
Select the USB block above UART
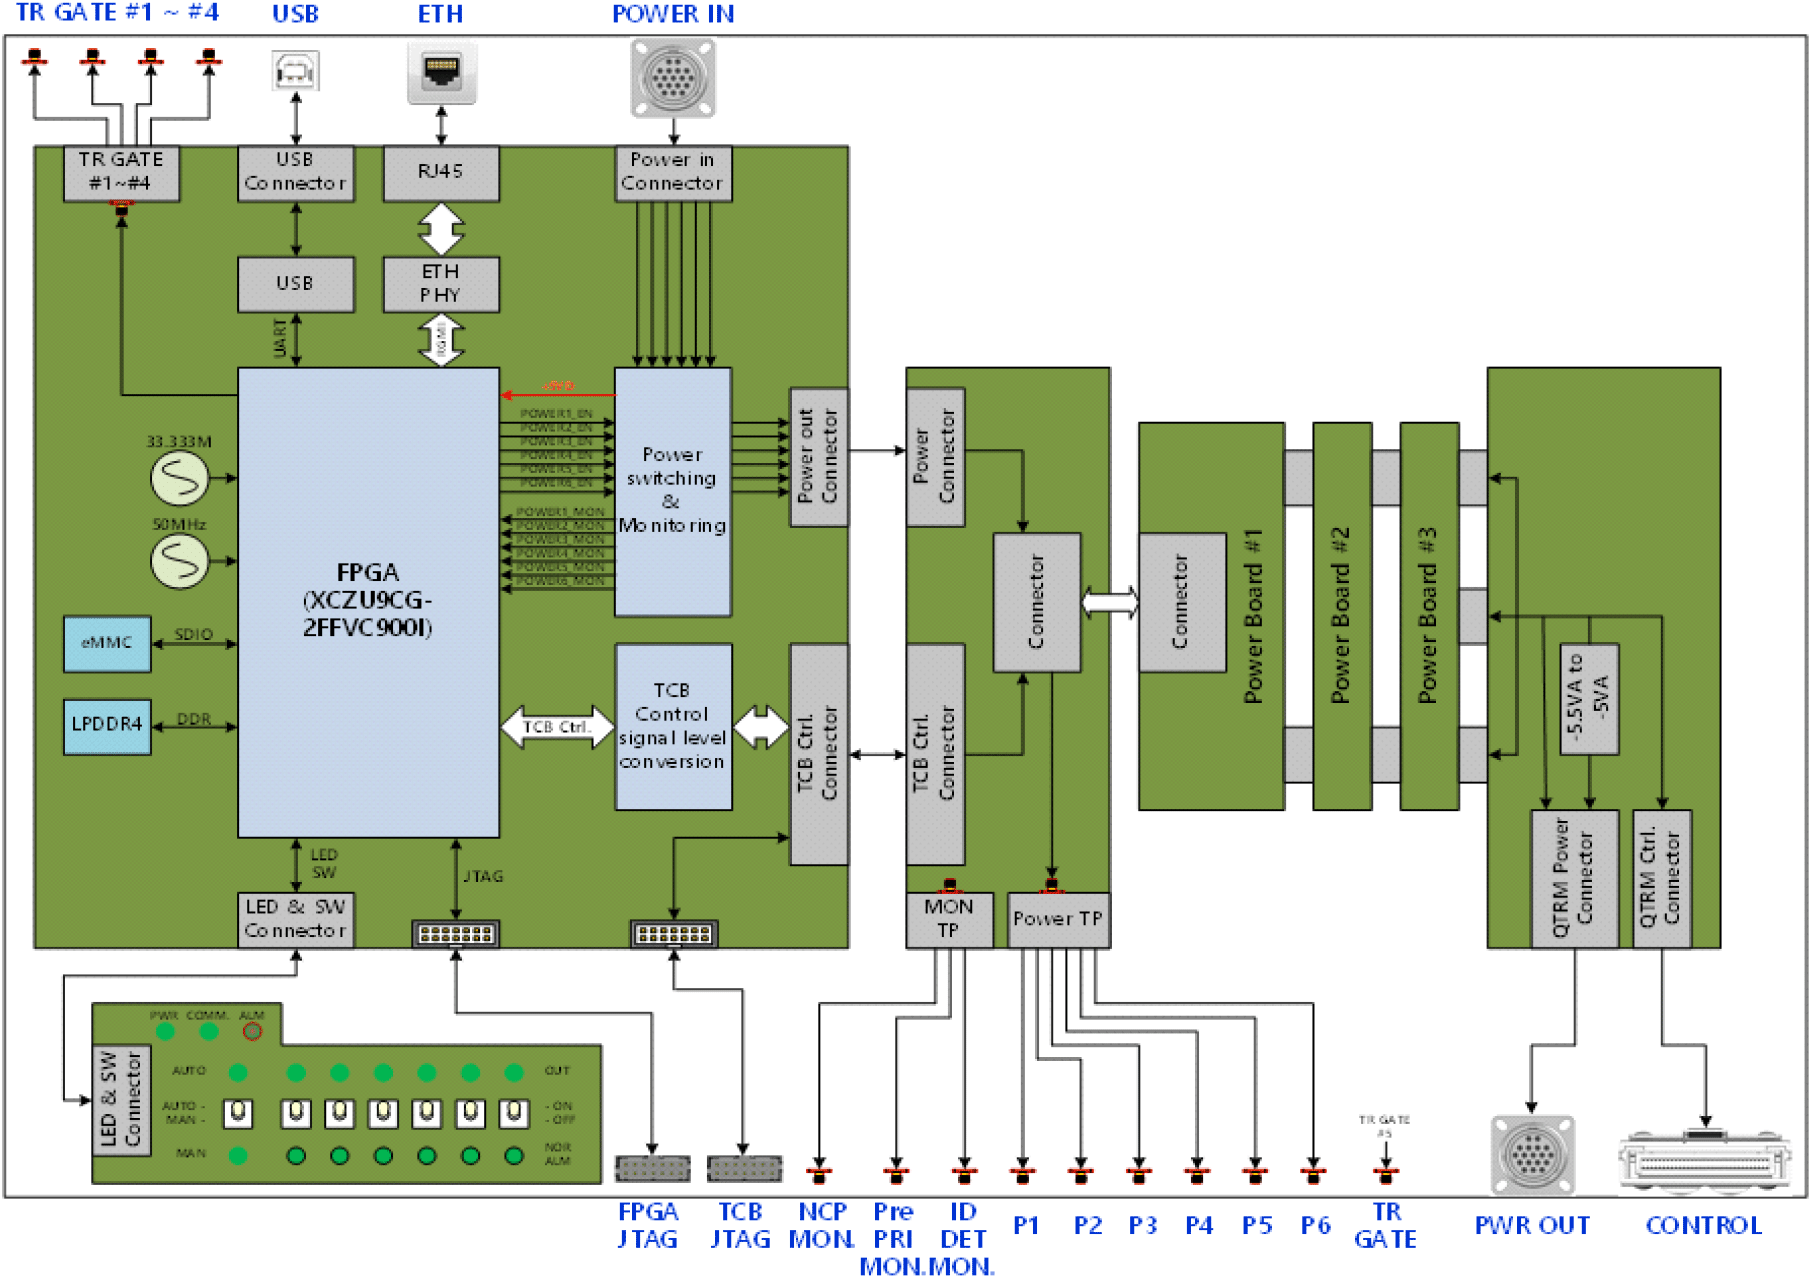tap(295, 284)
